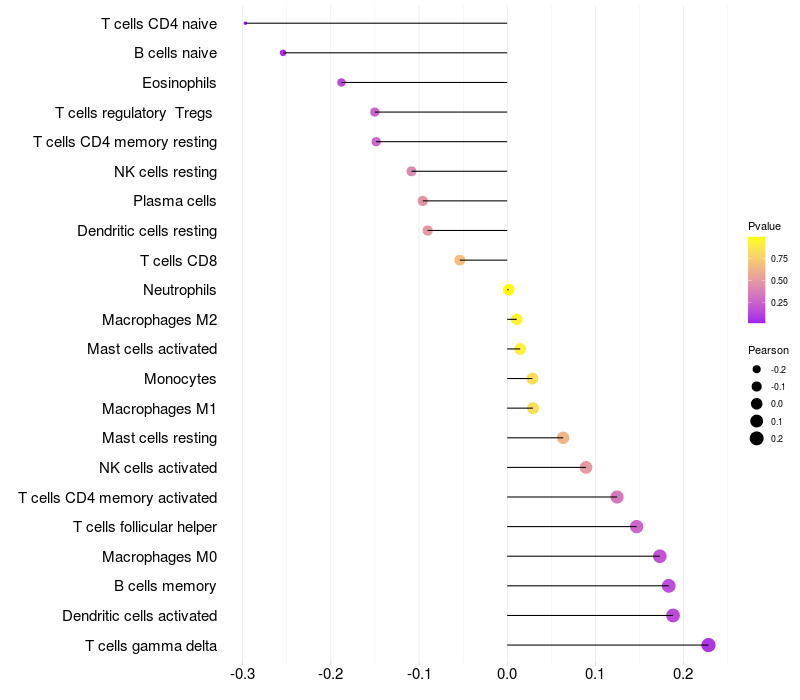The height and width of the screenshot is (700, 800).
Task: Click the B cells naive data point
Action: coord(283,53)
